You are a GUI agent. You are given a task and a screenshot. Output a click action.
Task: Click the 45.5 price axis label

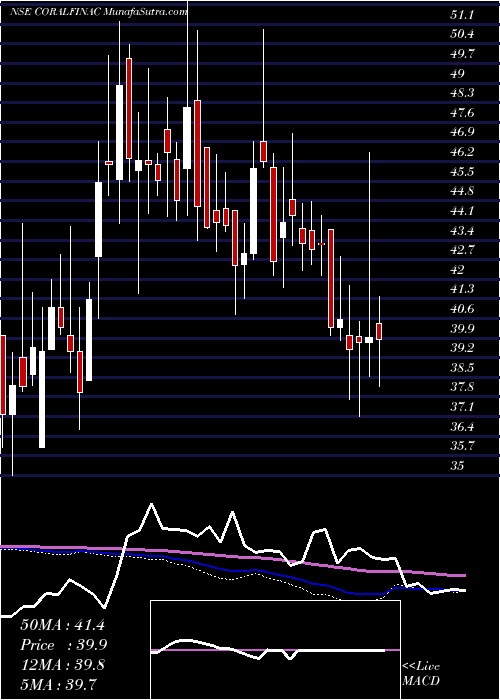pos(462,171)
